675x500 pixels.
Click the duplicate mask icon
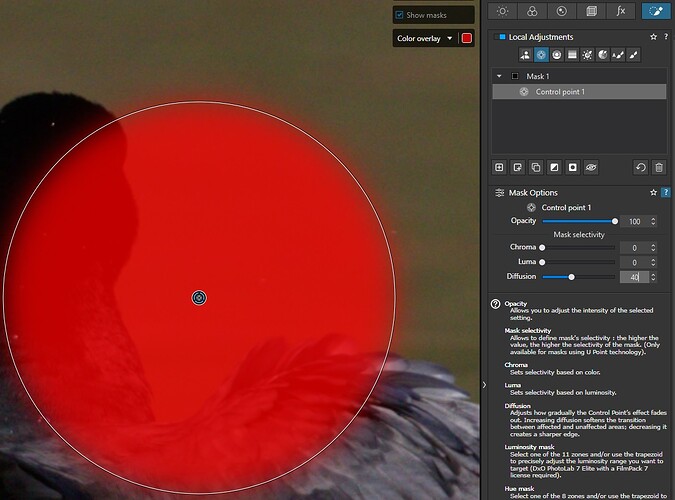tap(536, 167)
